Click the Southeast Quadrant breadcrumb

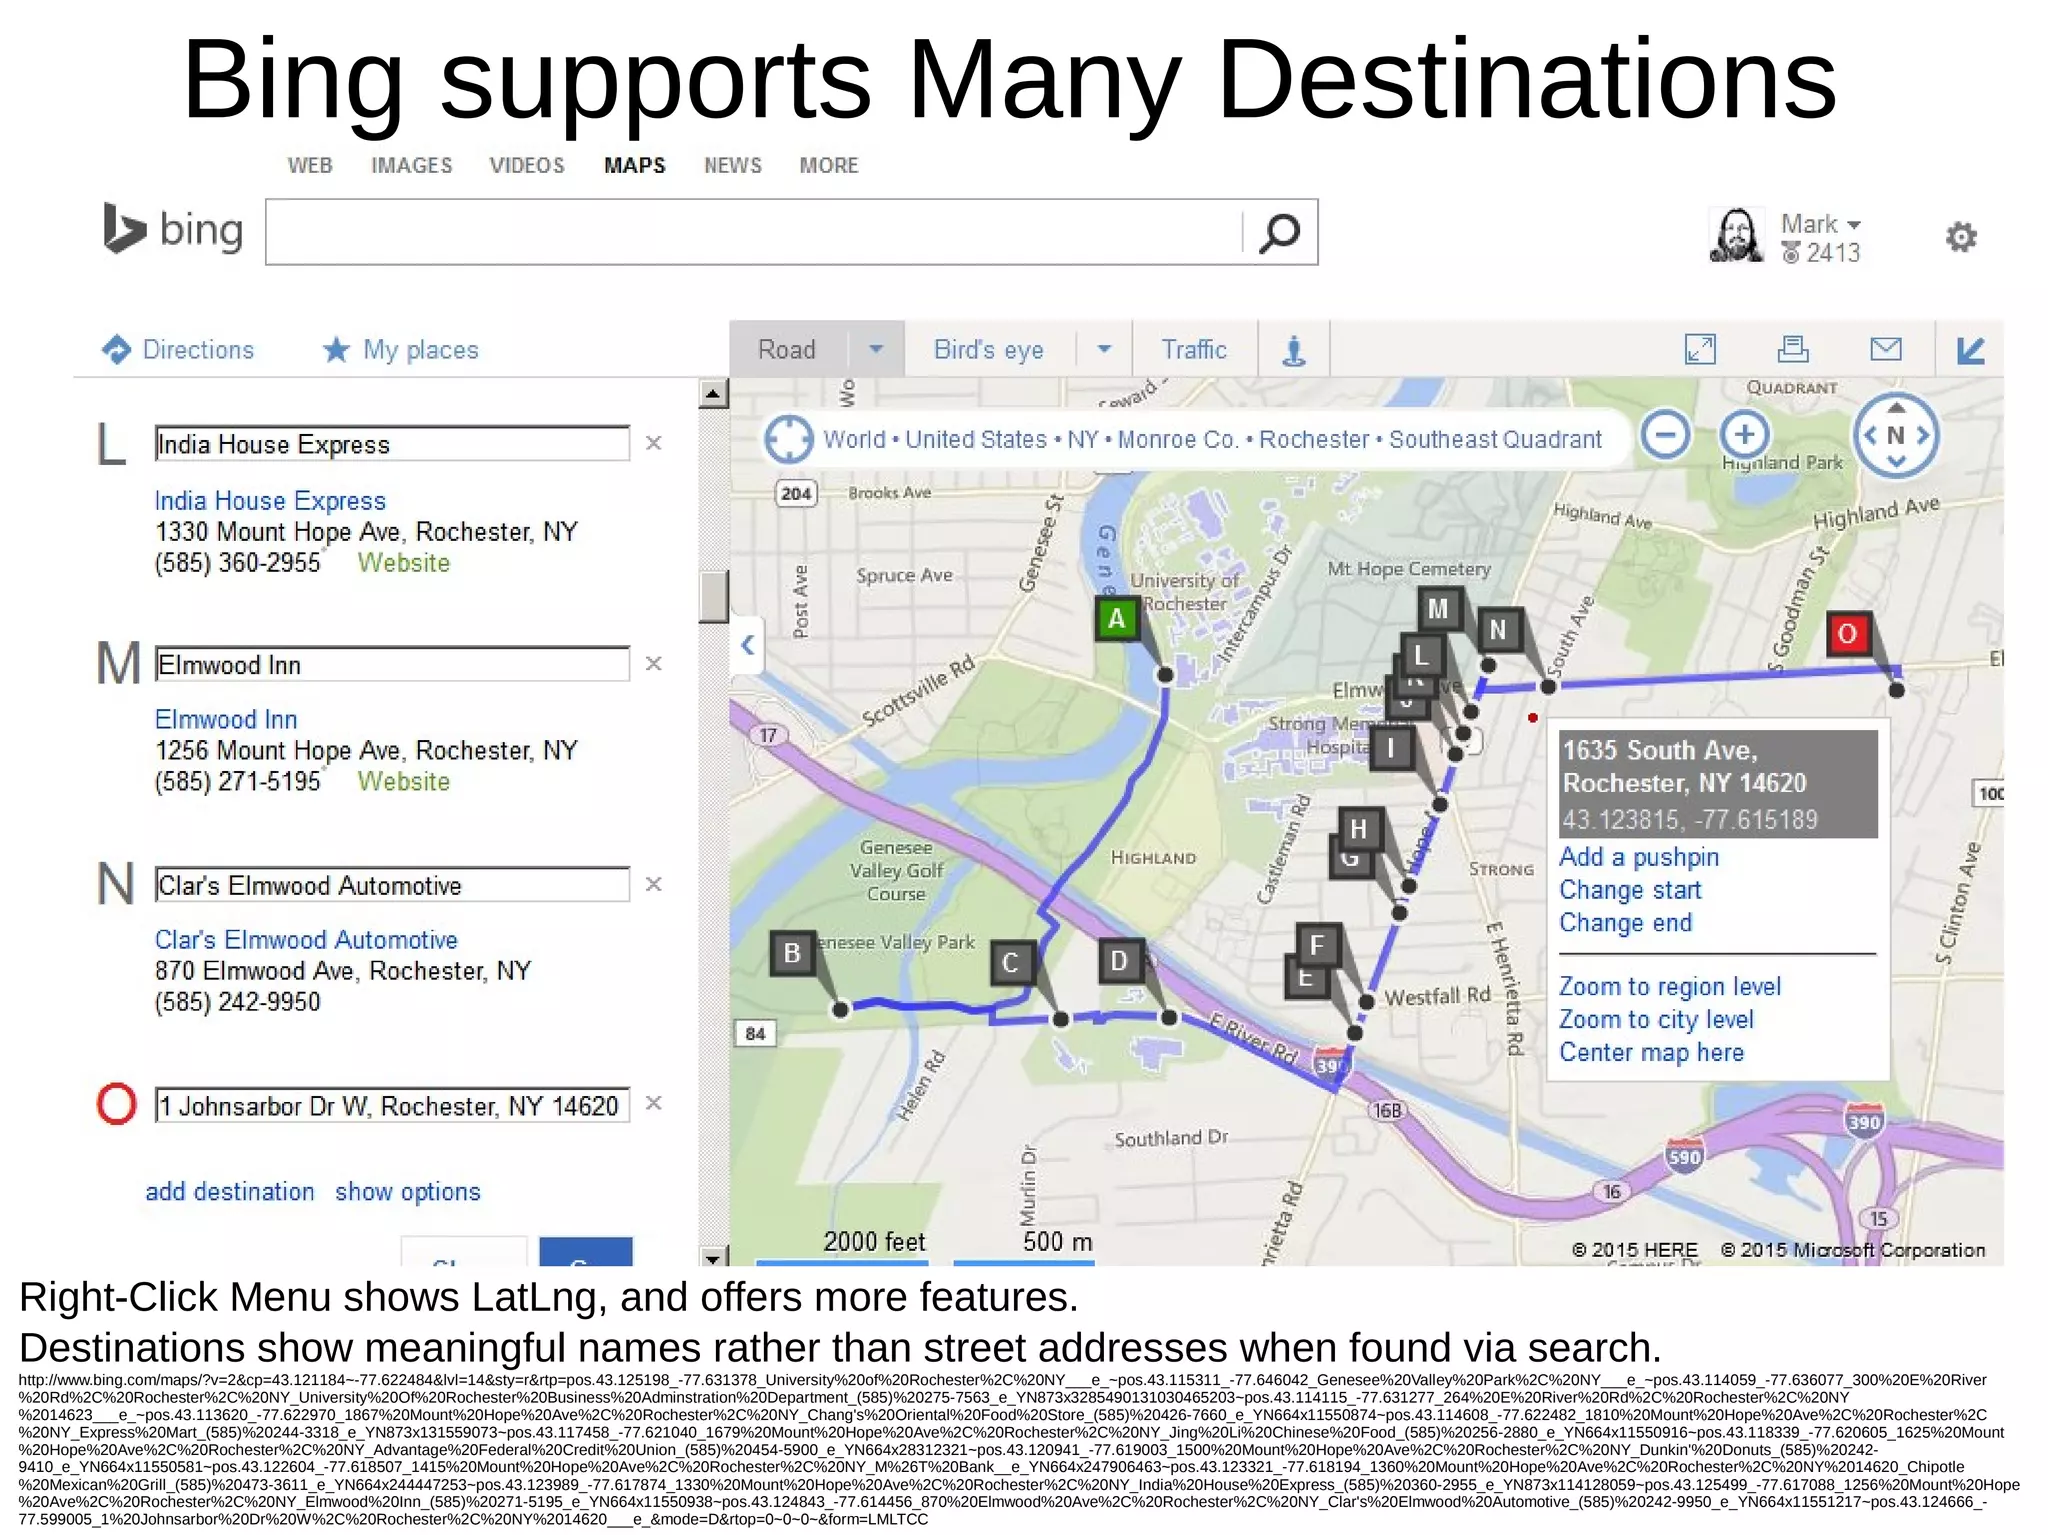coord(1495,439)
